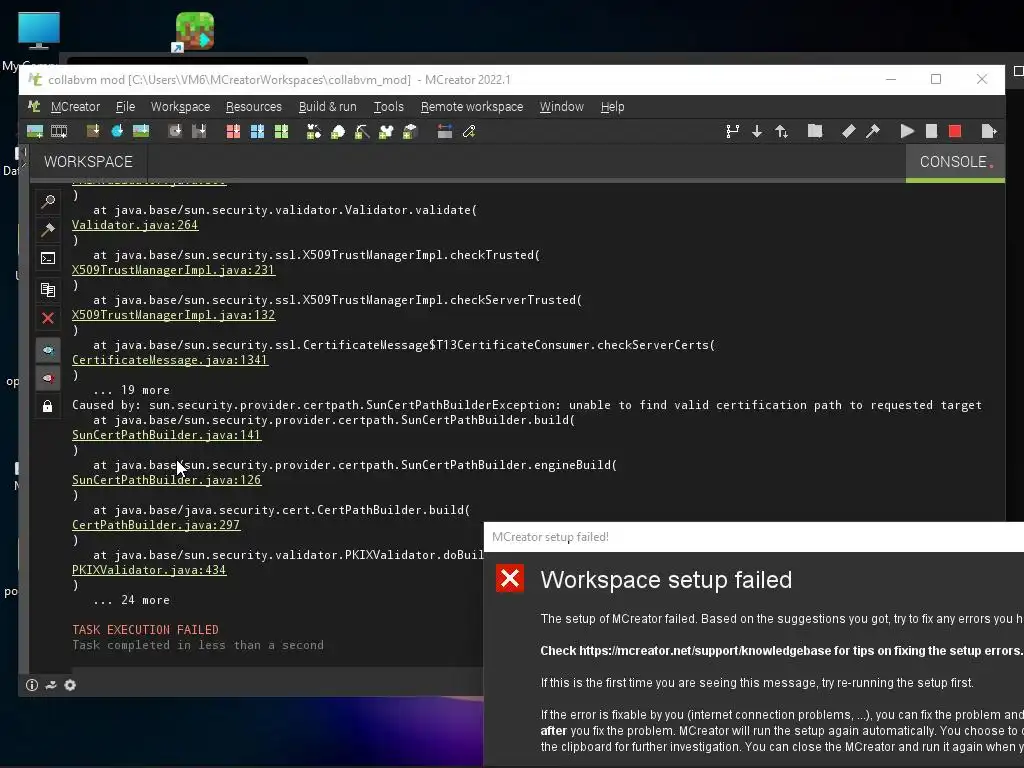Open the Window menu
The width and height of the screenshot is (1024, 768).
[x=562, y=106]
